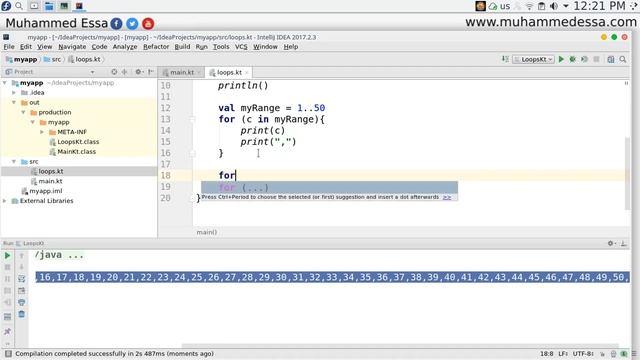Collapse the out folder
Image resolution: width=640 pixels, height=360 pixels.
coord(14,102)
